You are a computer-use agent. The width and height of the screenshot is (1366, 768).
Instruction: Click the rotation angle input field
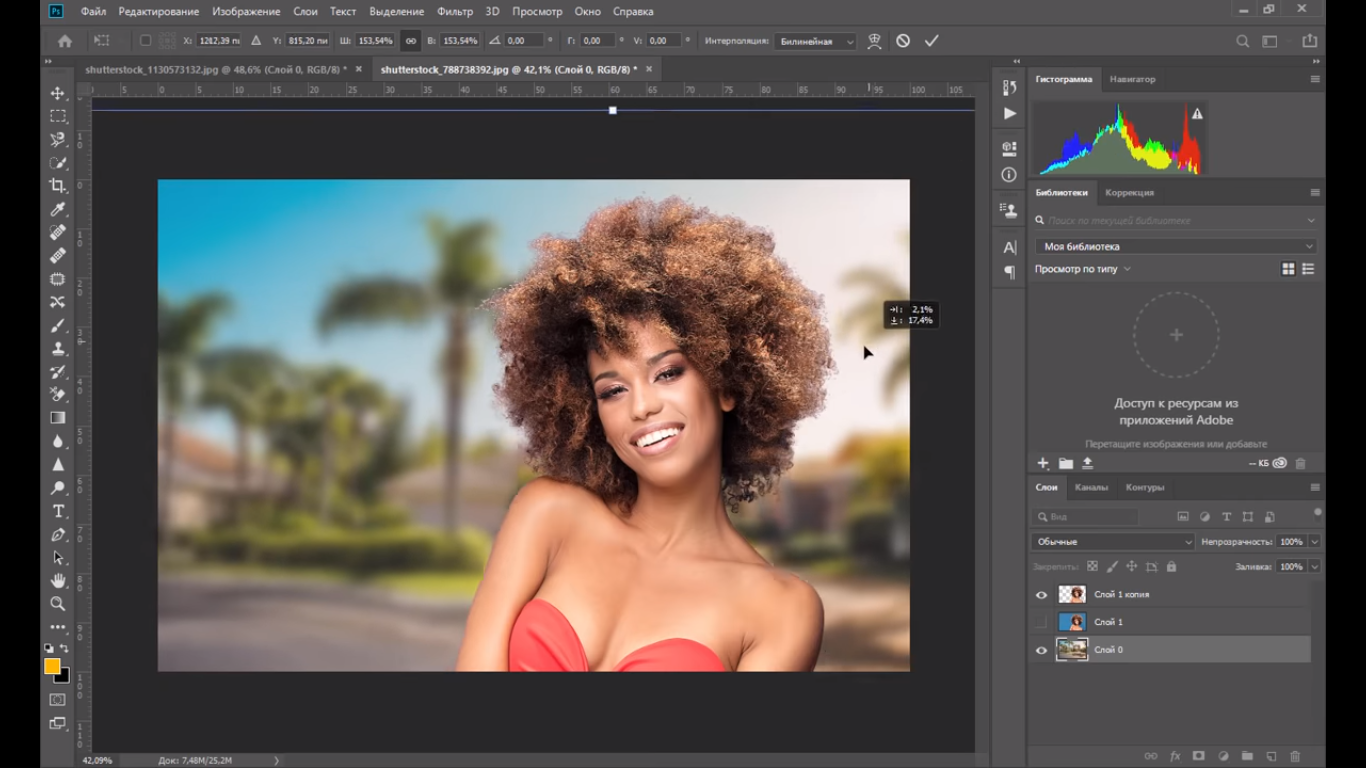(x=524, y=41)
